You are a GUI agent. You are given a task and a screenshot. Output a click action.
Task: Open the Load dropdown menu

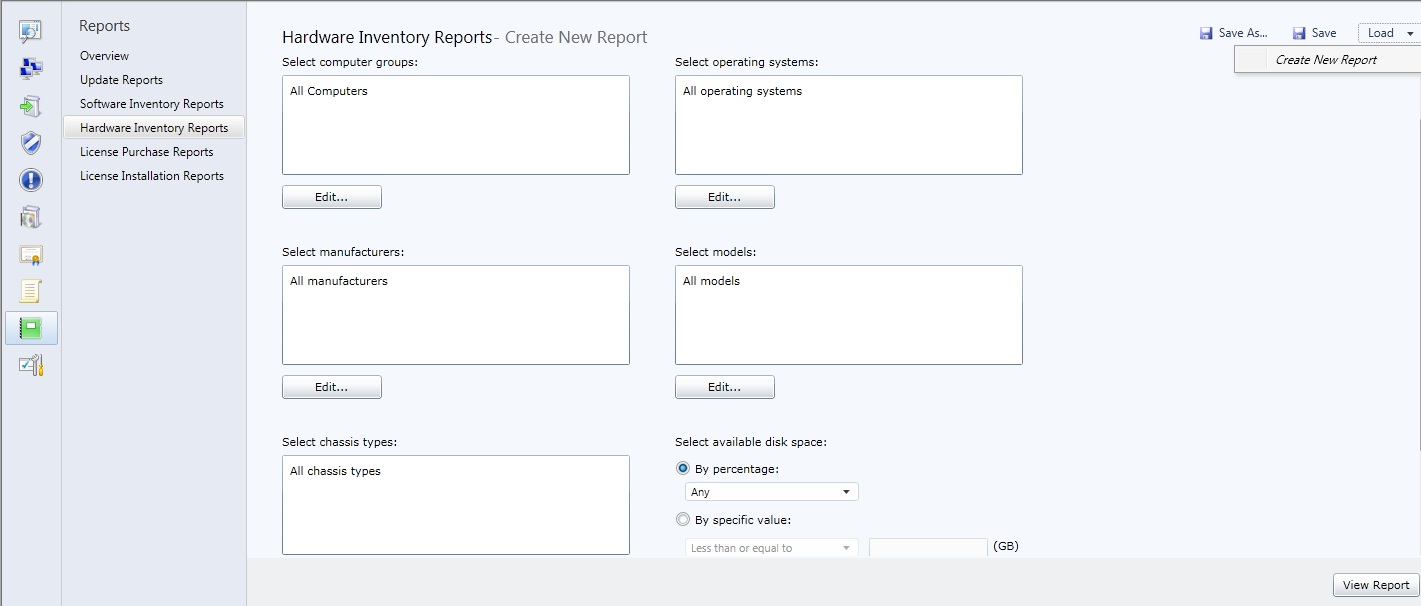(x=1387, y=33)
